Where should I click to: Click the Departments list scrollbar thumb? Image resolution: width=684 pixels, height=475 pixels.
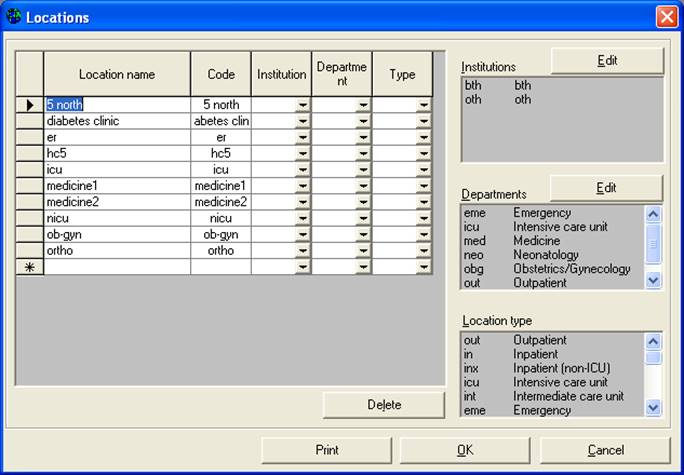pyautogui.click(x=653, y=243)
